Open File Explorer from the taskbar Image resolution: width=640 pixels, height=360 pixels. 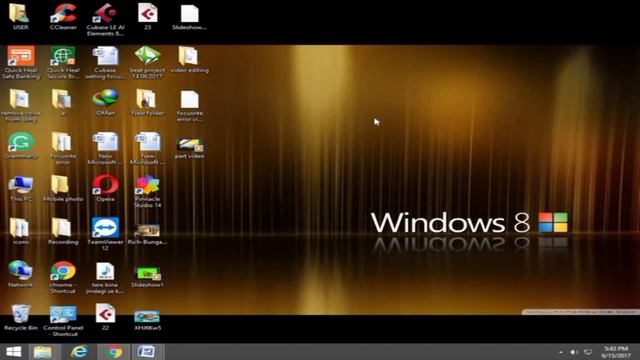tap(43, 352)
